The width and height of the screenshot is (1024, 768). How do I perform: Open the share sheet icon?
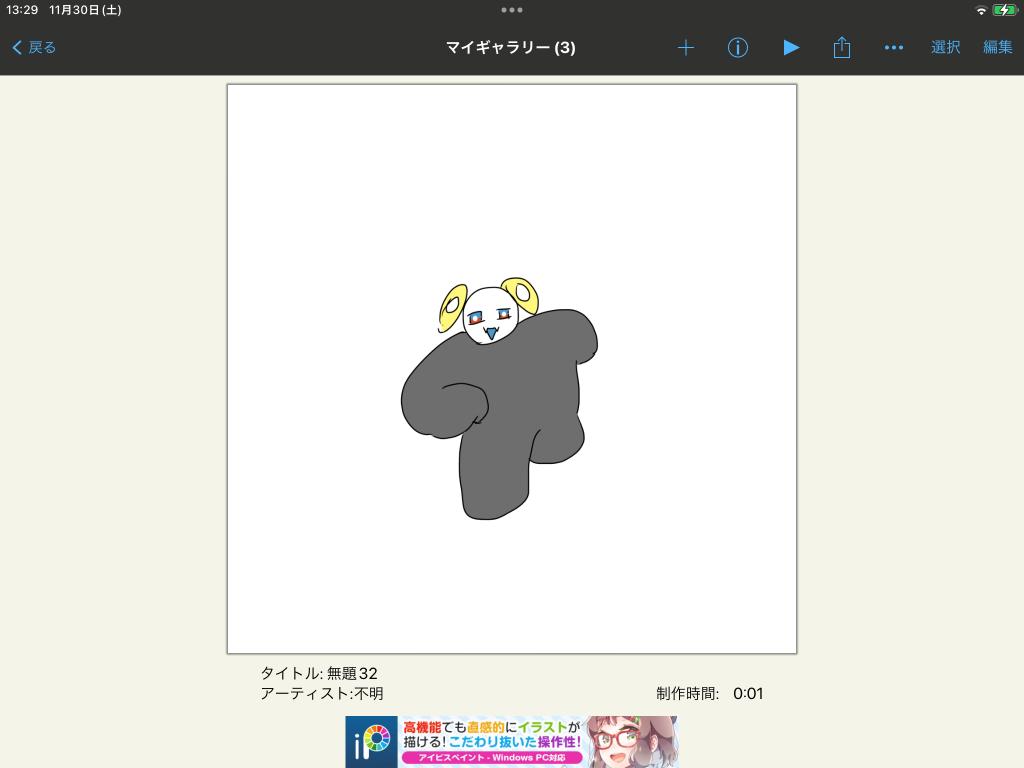pyautogui.click(x=842, y=47)
